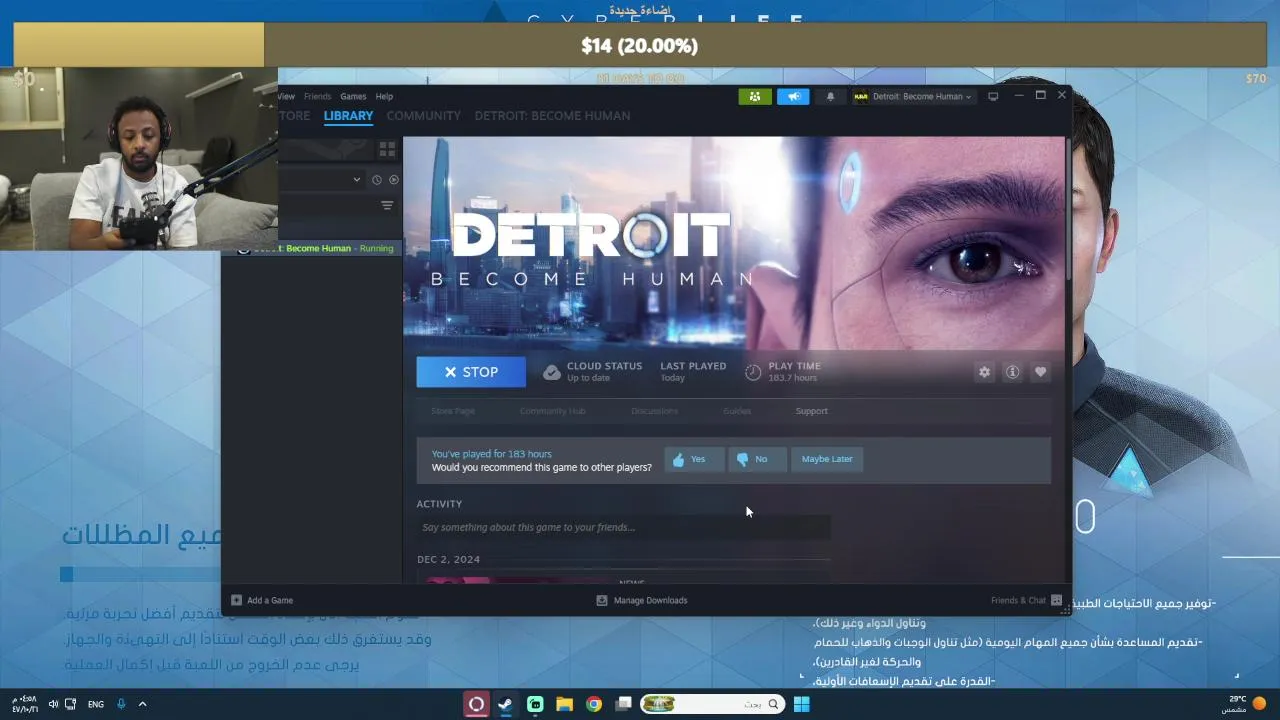Screen dimensions: 1280x720
Task: Click the cloud status icon
Action: (551, 372)
